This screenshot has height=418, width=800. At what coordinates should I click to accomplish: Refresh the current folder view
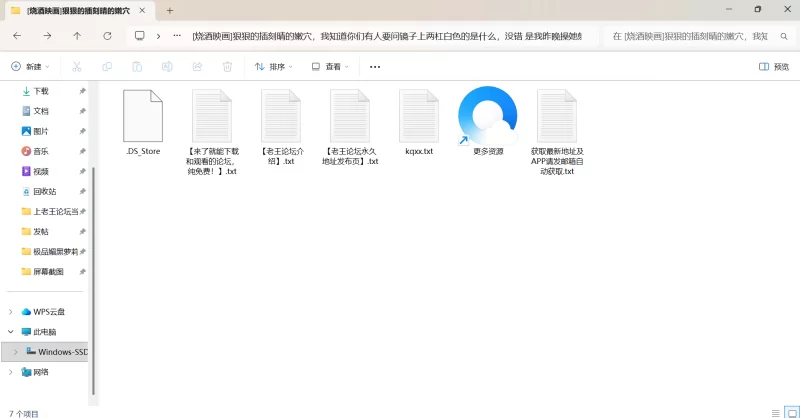[107, 35]
